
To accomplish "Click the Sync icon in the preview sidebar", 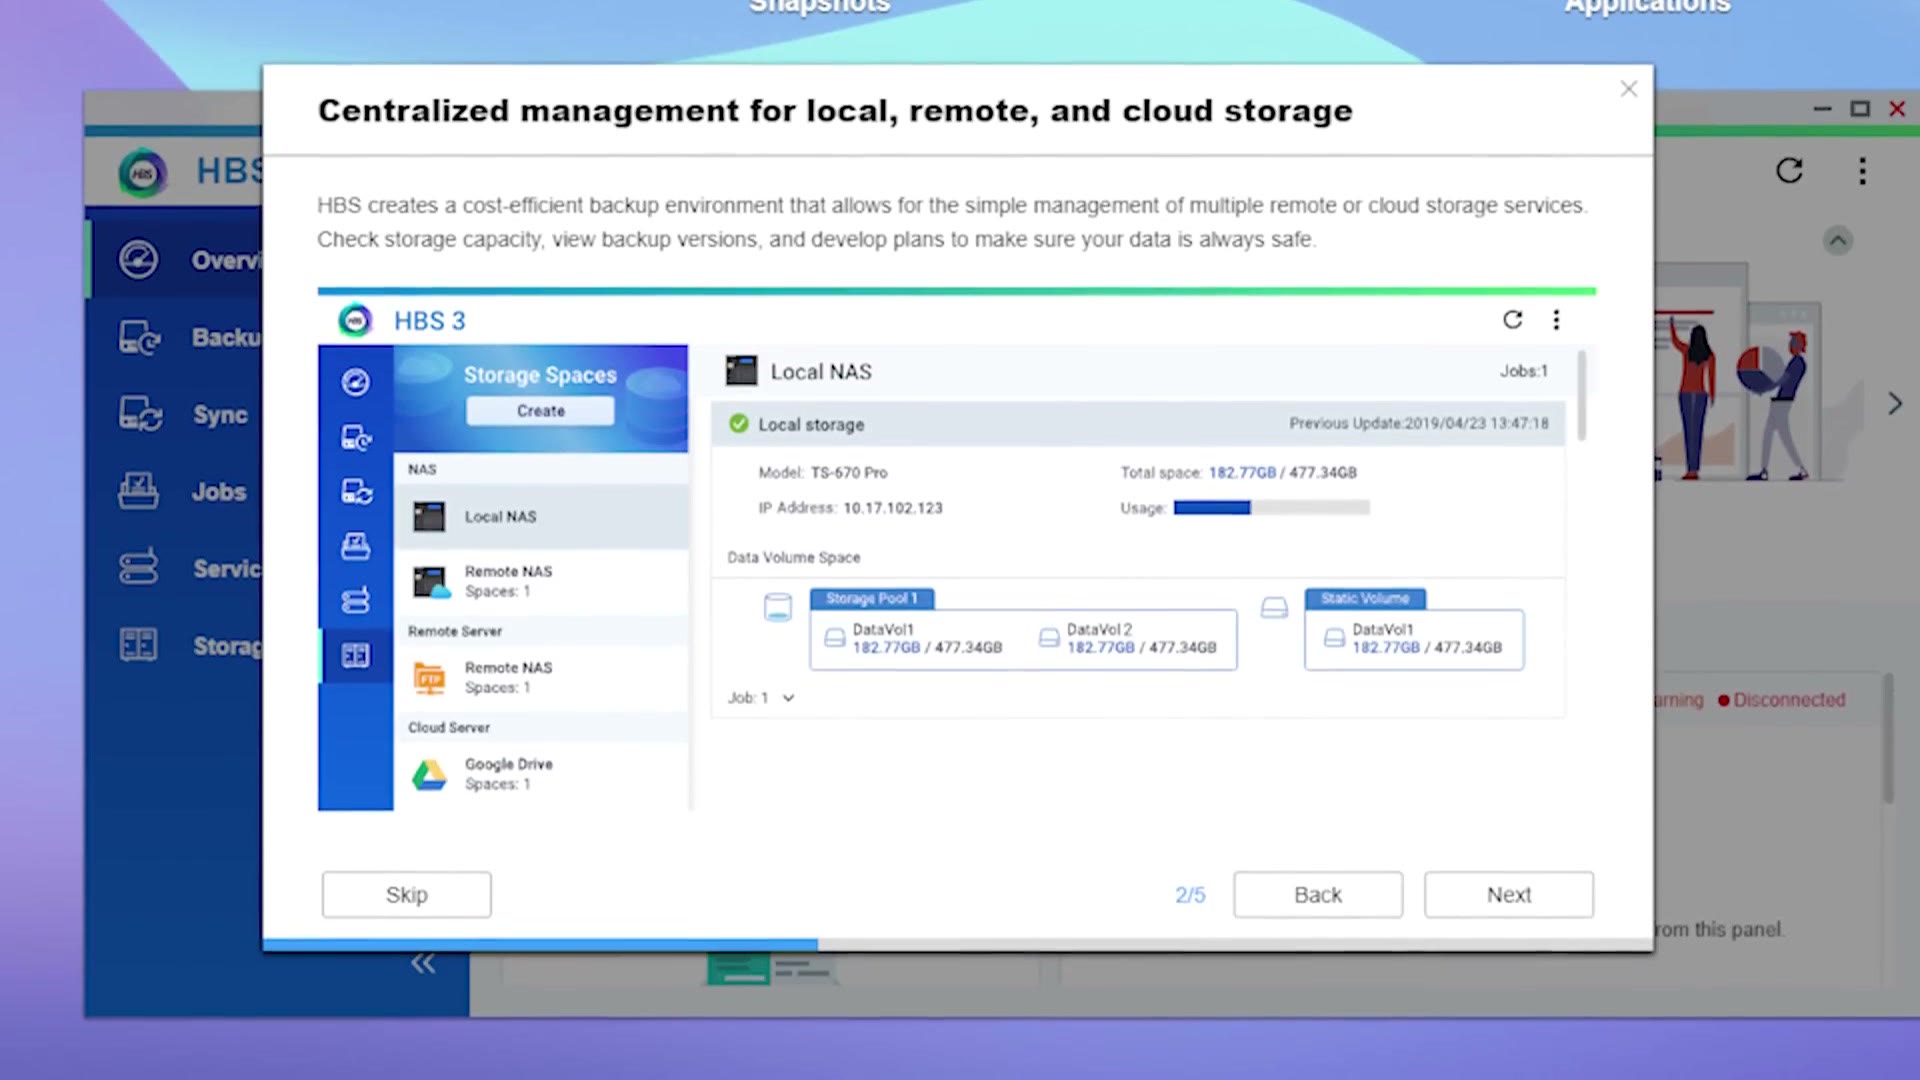I will click(355, 491).
